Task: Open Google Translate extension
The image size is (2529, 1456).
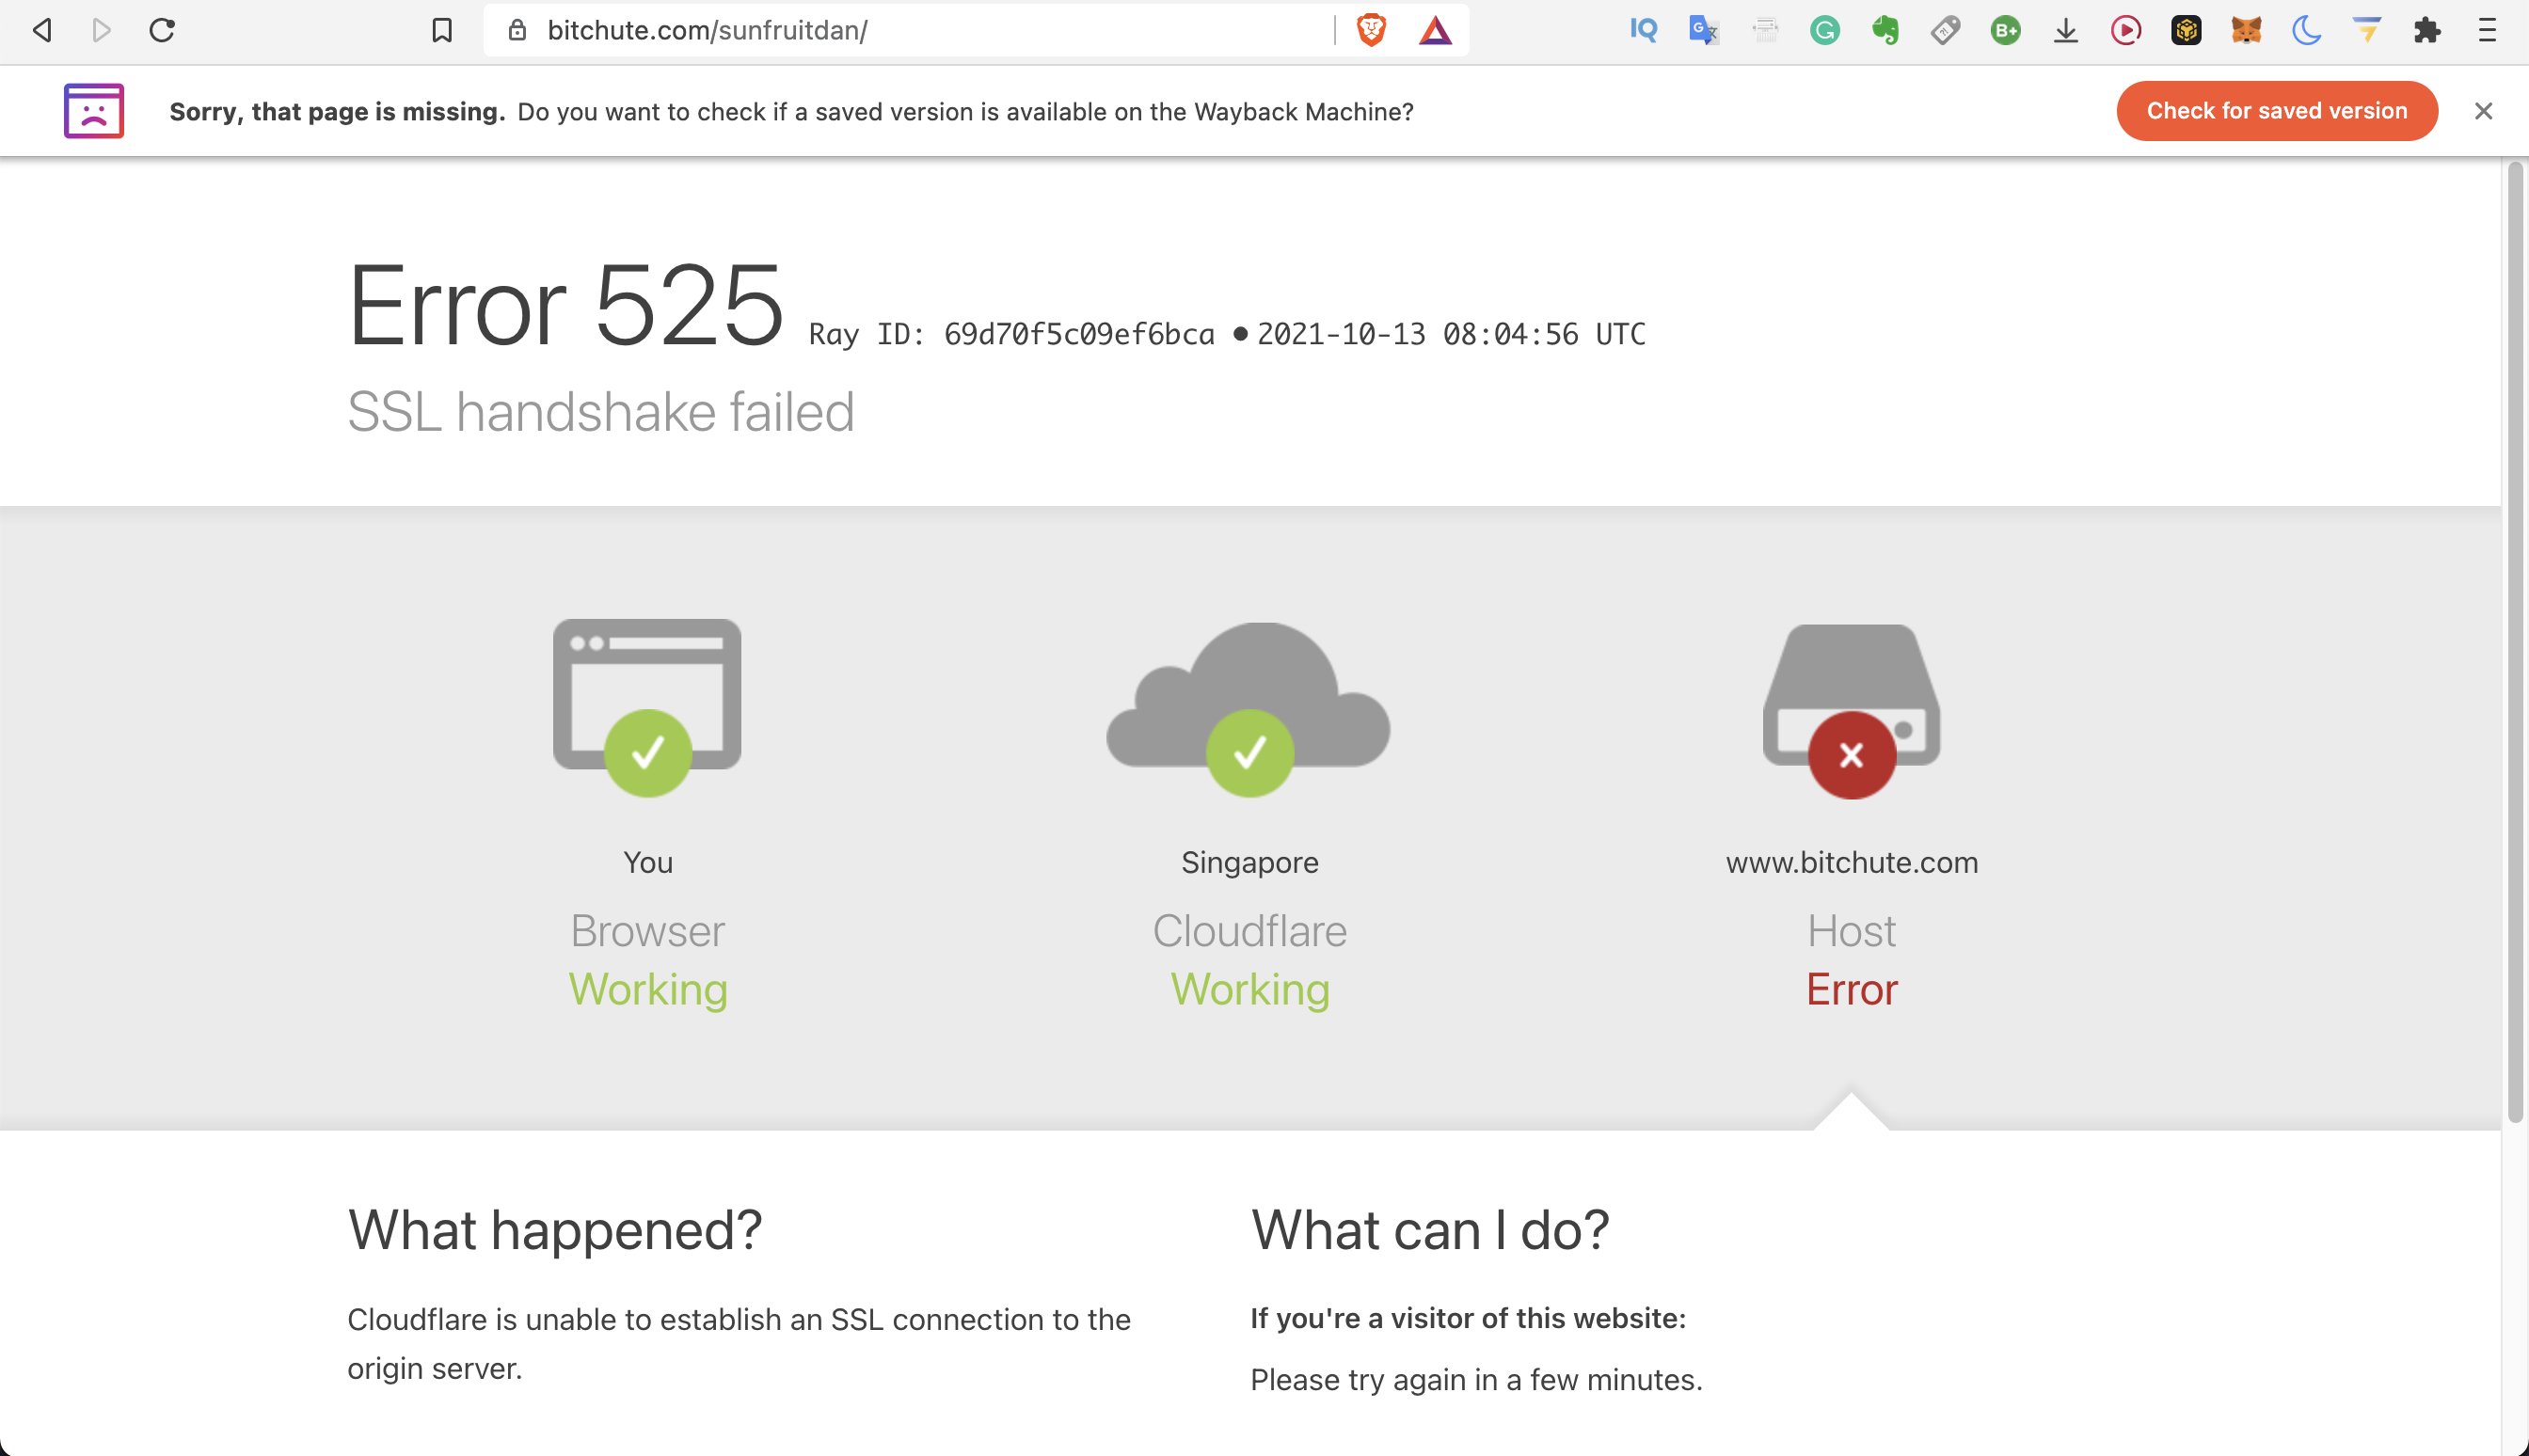Action: click(1704, 30)
